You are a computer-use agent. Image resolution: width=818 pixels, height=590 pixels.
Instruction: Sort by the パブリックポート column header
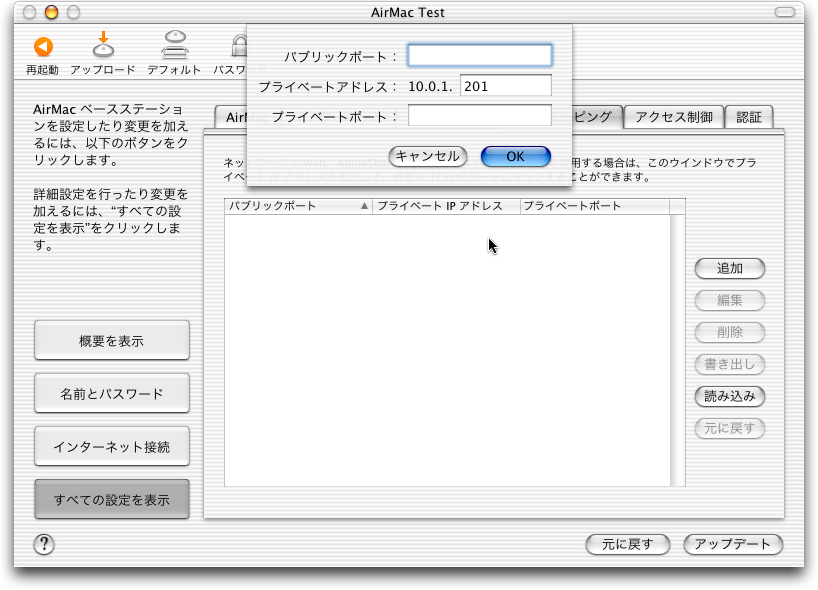[298, 206]
